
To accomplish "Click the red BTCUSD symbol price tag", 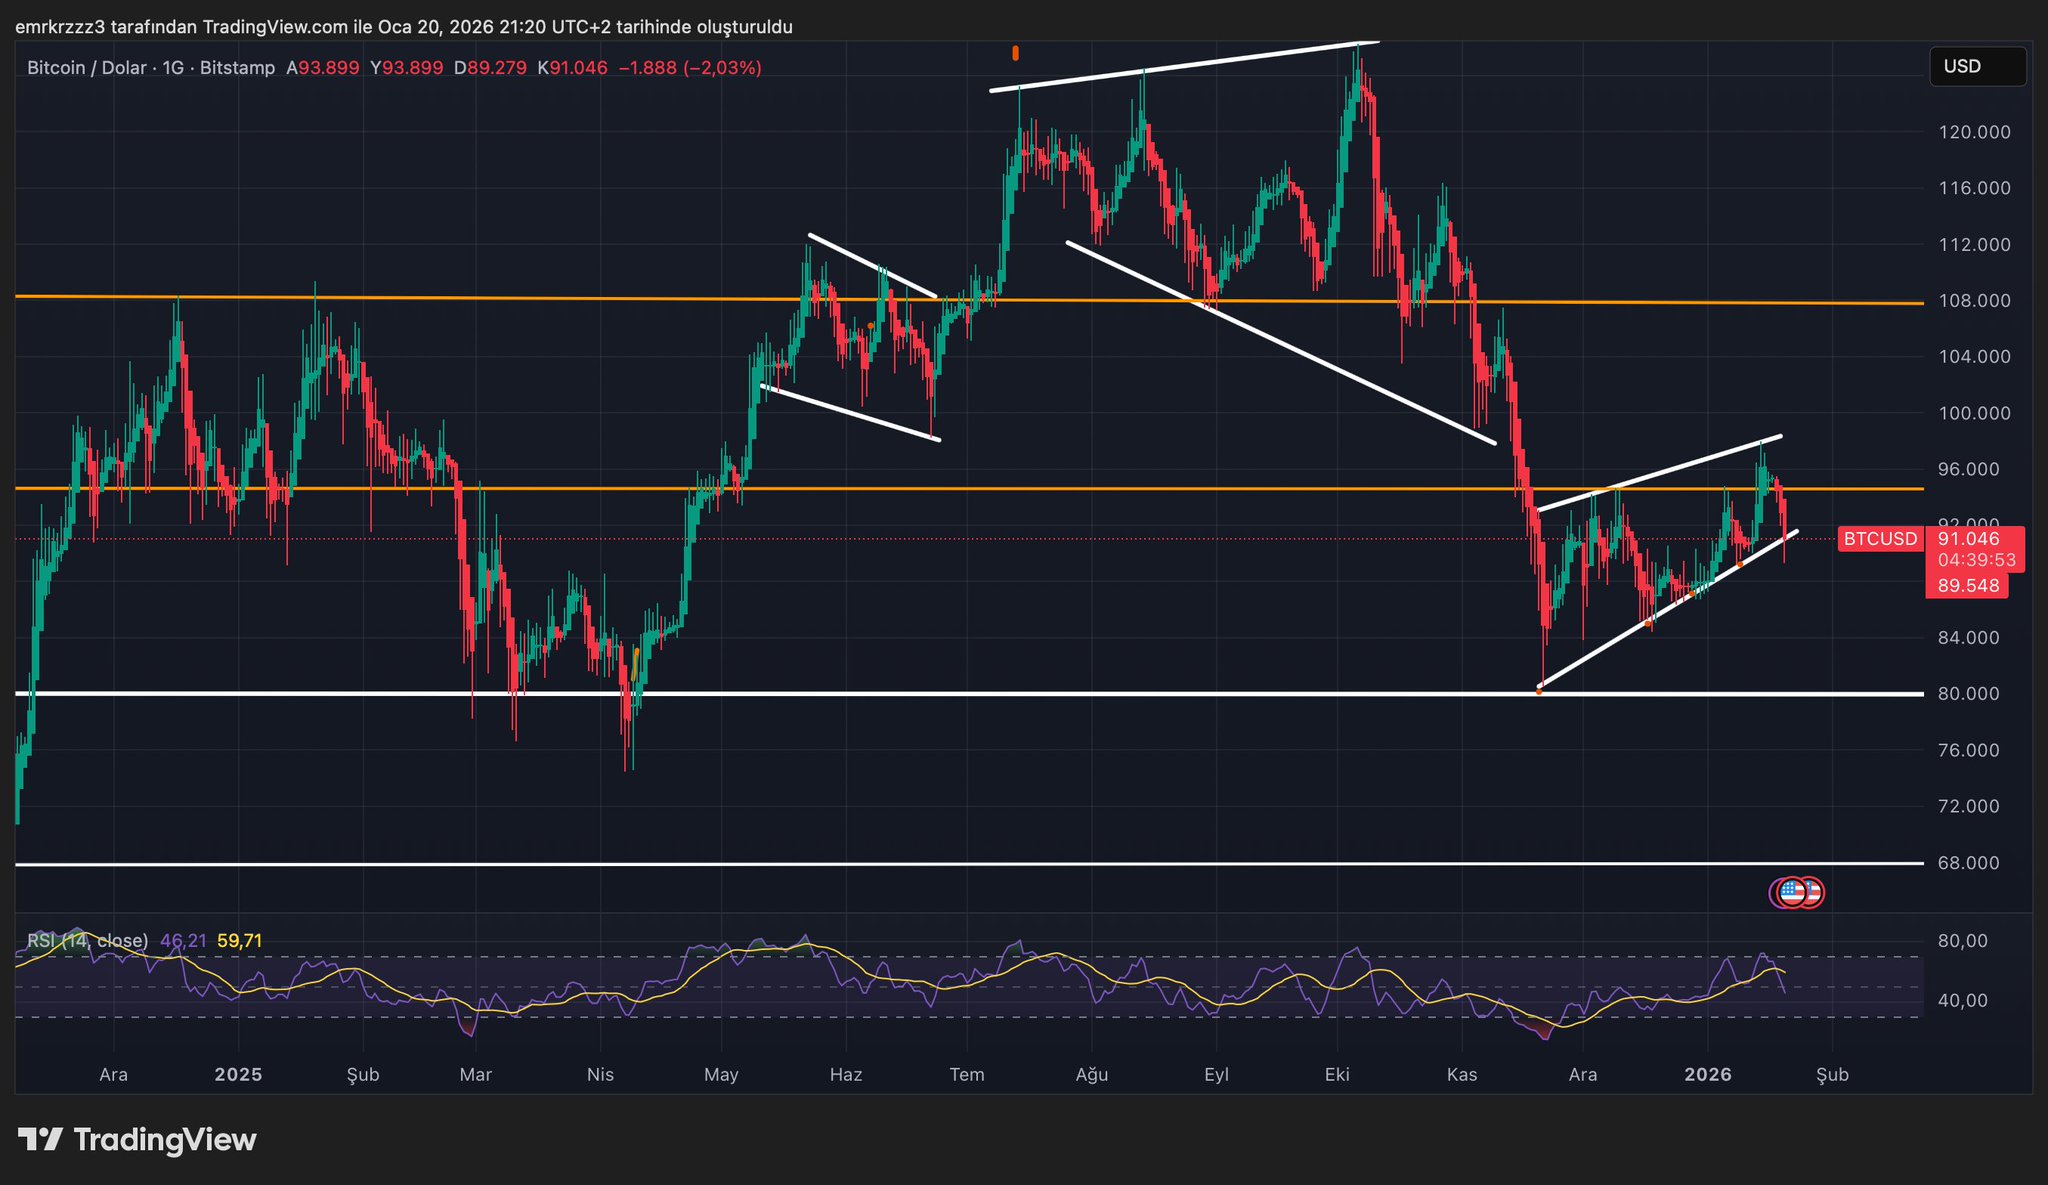I will coord(1880,539).
